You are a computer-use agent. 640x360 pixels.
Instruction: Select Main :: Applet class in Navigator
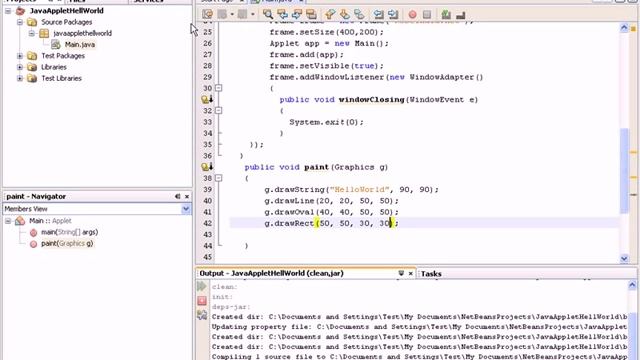pyautogui.click(x=50, y=221)
